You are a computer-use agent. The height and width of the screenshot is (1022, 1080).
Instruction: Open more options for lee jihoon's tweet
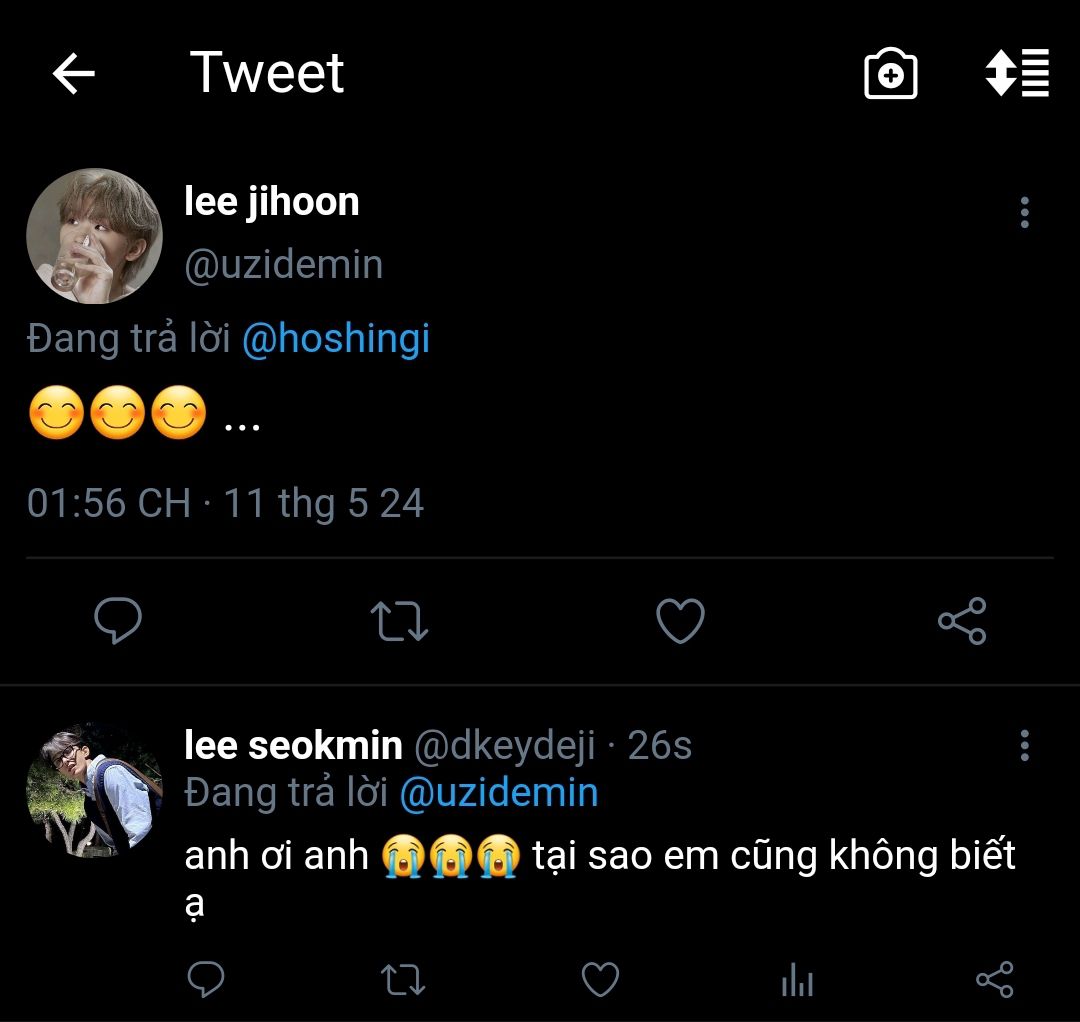[x=1024, y=213]
